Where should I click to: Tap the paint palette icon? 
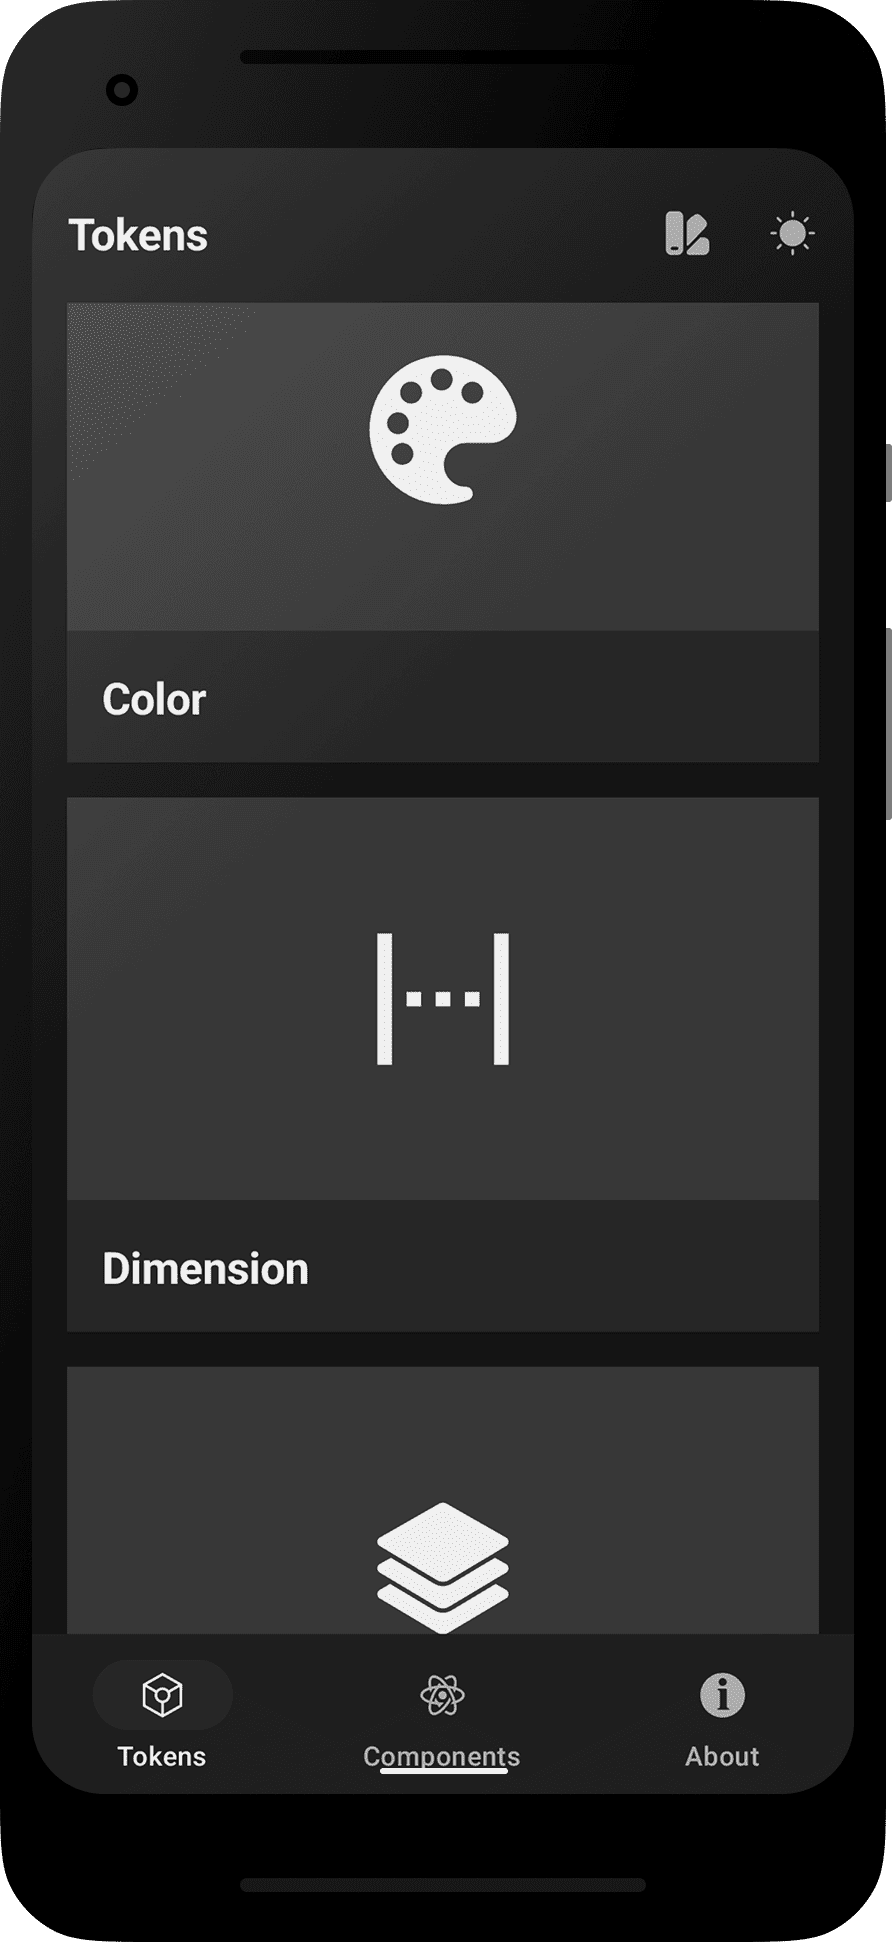click(443, 429)
